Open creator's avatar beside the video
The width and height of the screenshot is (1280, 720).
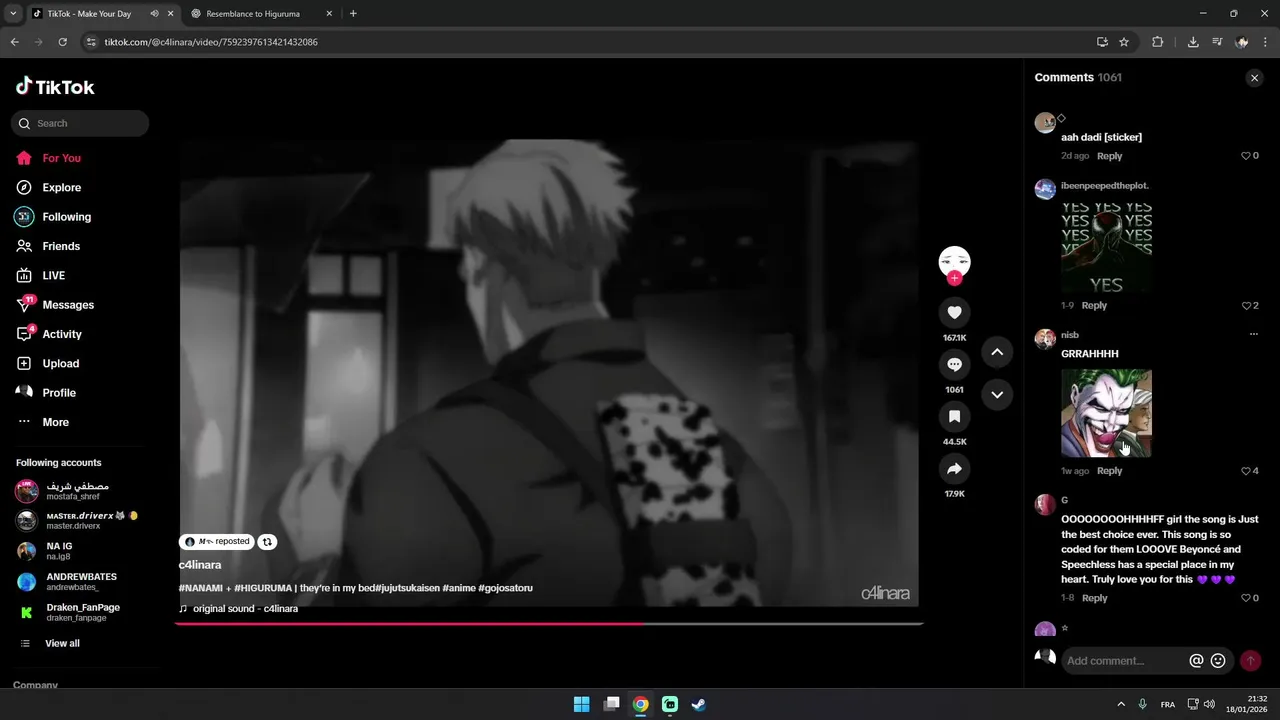(x=954, y=261)
